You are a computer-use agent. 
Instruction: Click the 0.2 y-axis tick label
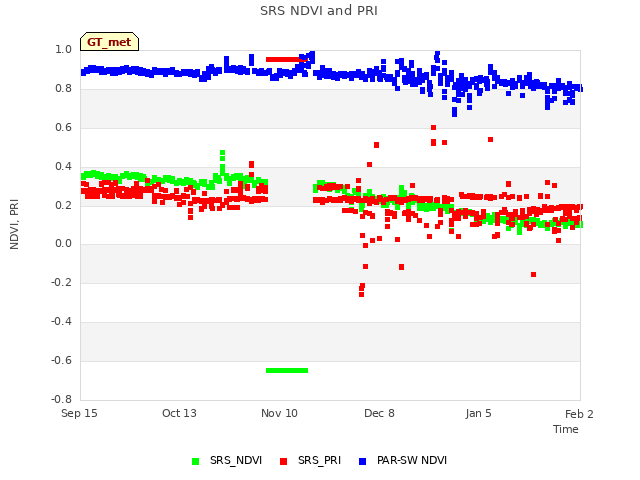63,205
